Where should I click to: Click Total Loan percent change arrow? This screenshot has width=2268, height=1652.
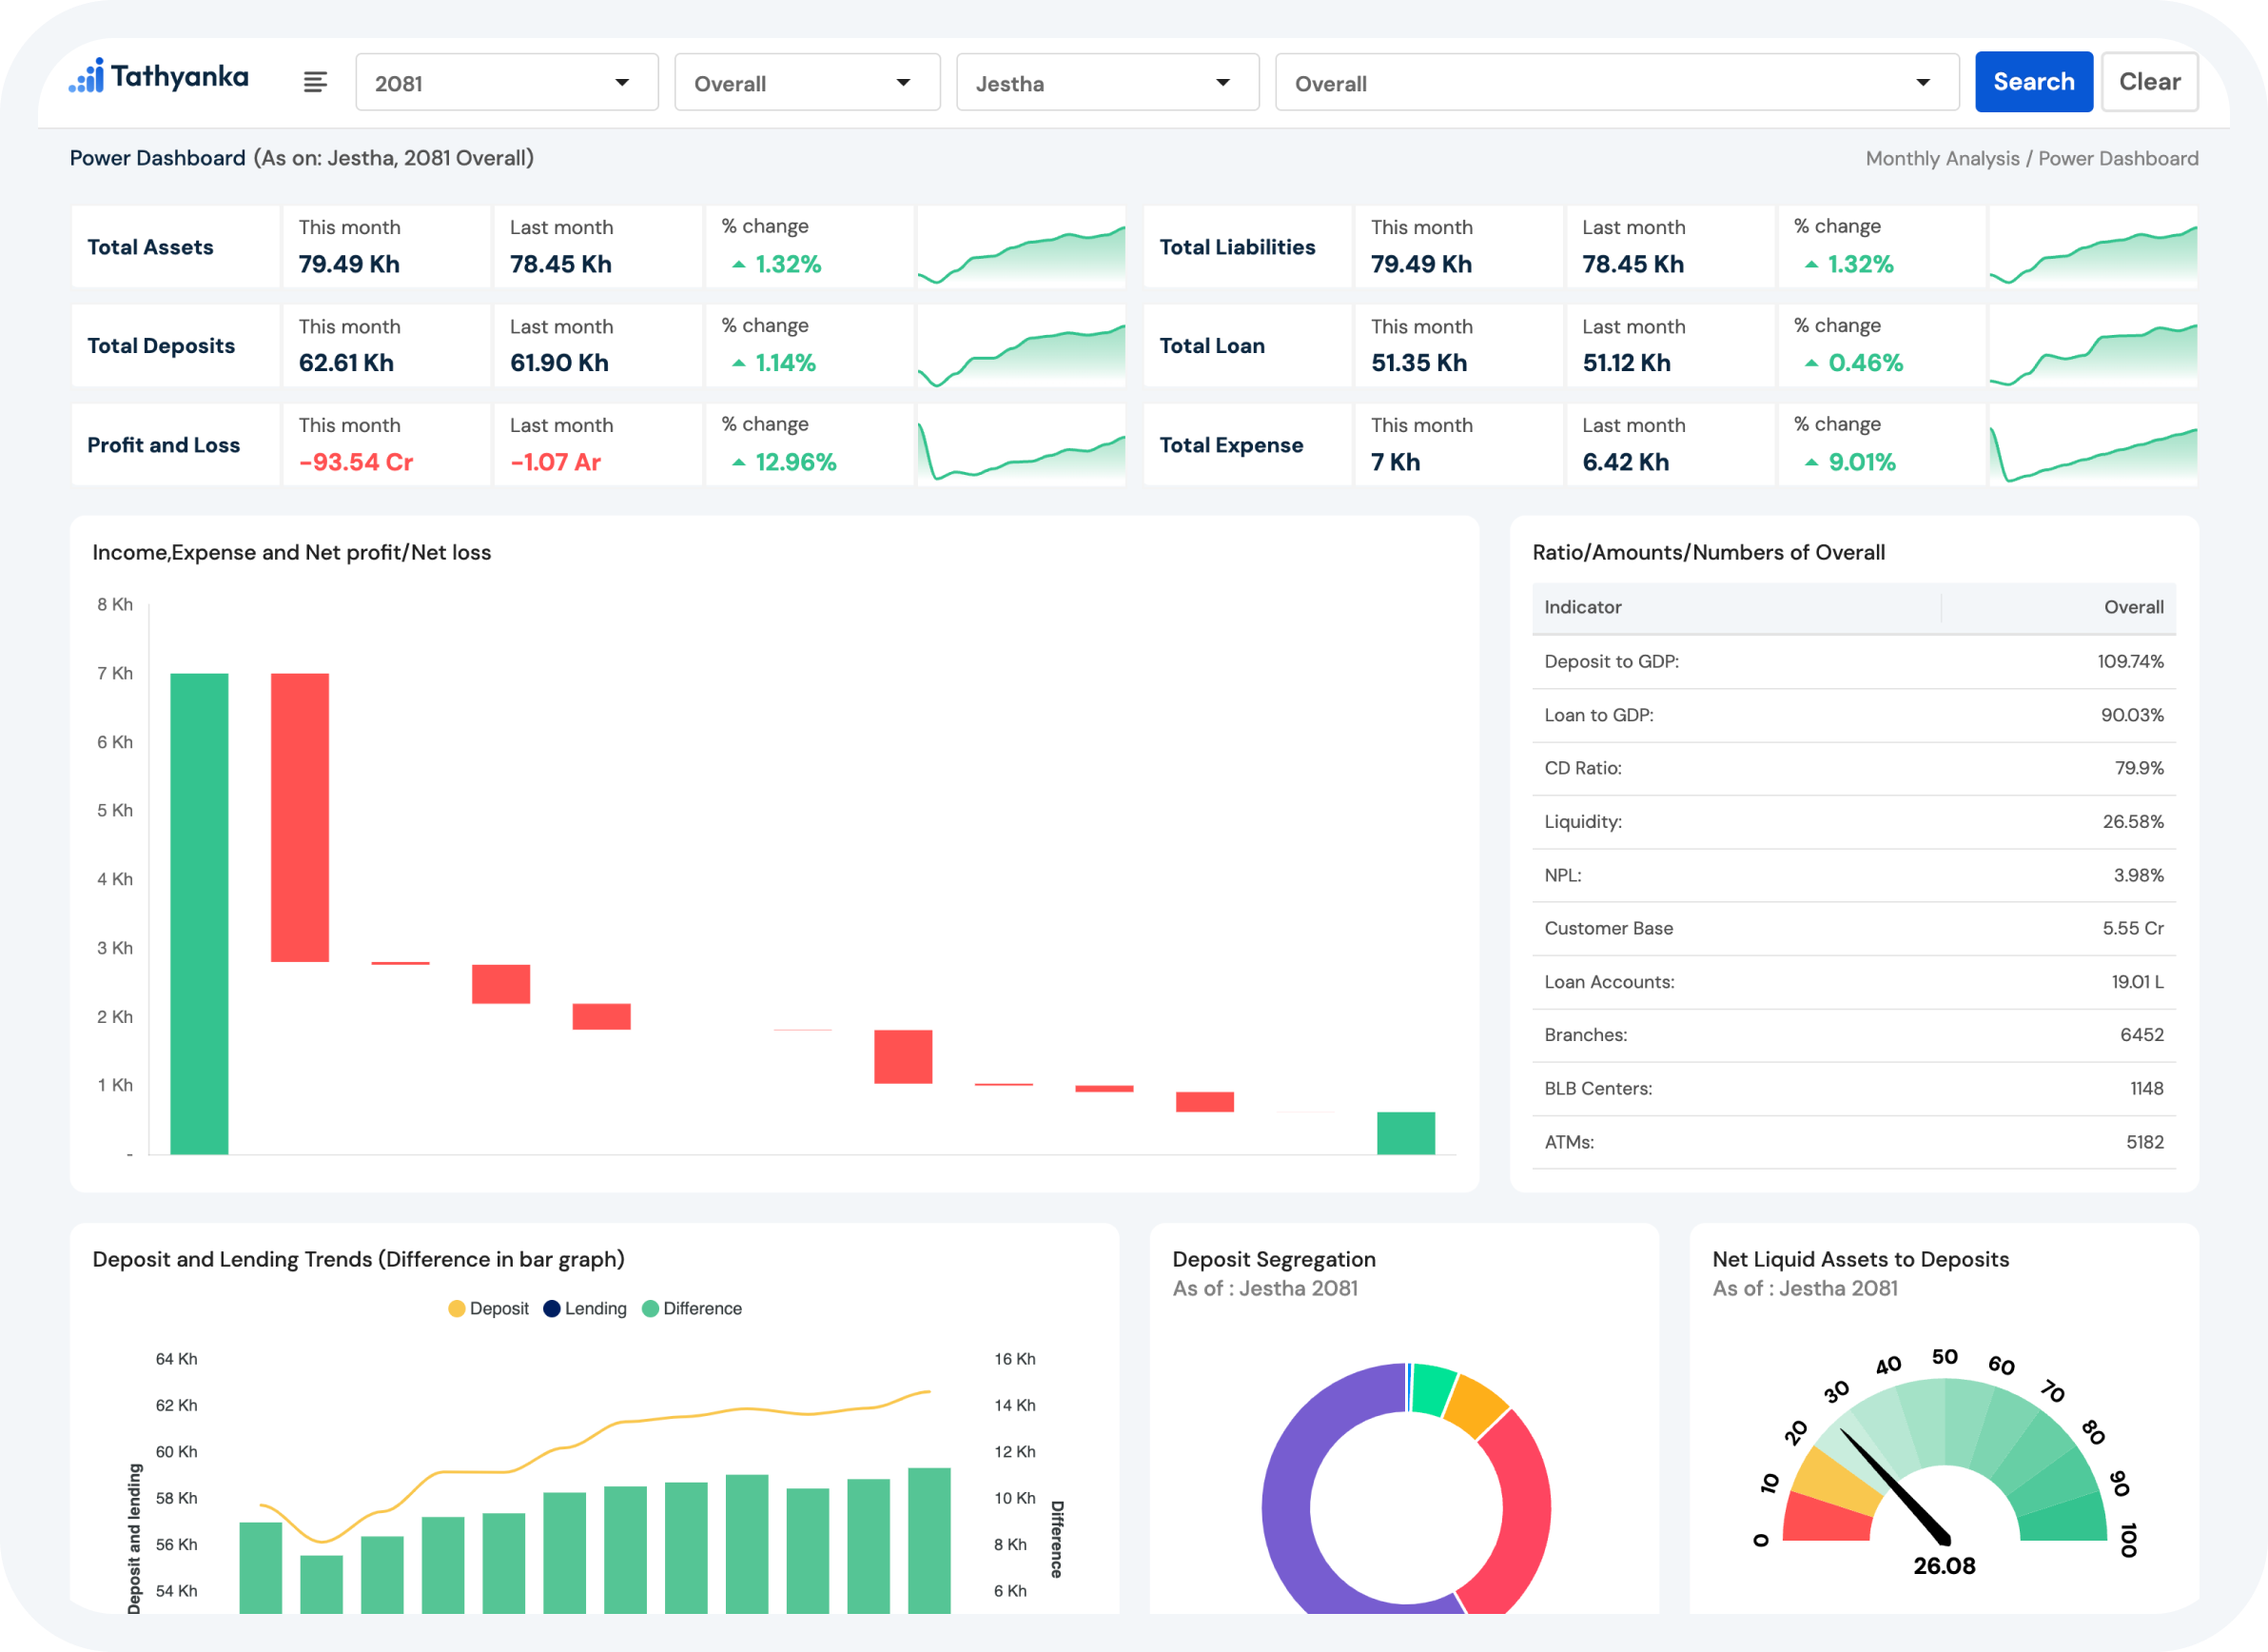click(x=1811, y=364)
